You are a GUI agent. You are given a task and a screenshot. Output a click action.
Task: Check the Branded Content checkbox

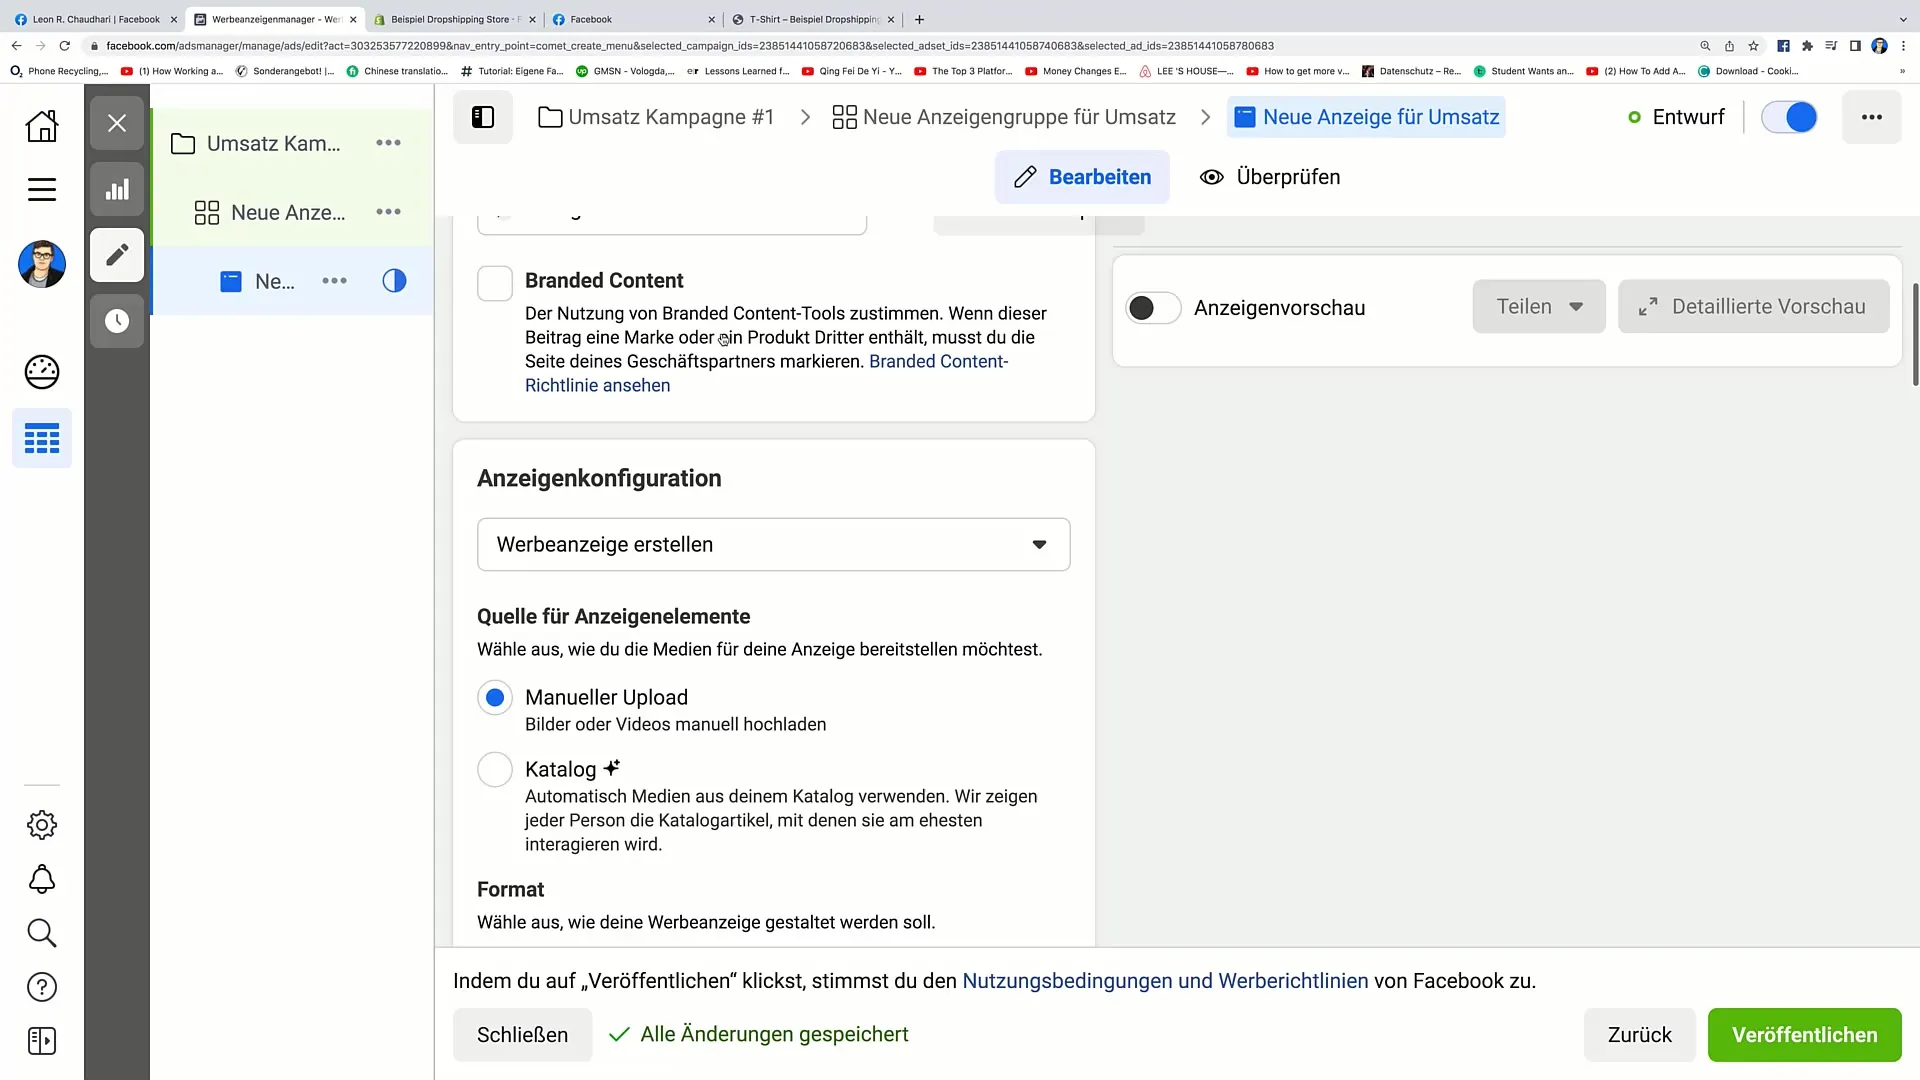(x=495, y=284)
